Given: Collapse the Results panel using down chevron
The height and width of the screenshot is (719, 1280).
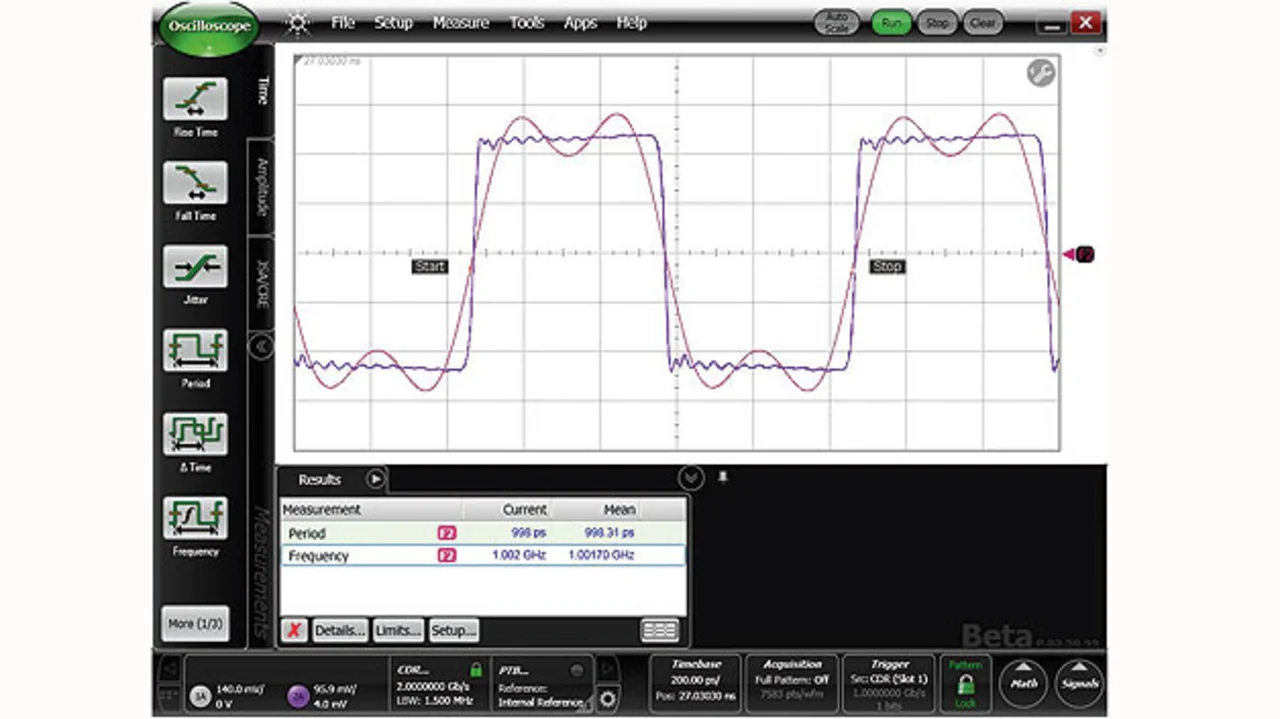Looking at the screenshot, I should (x=690, y=478).
